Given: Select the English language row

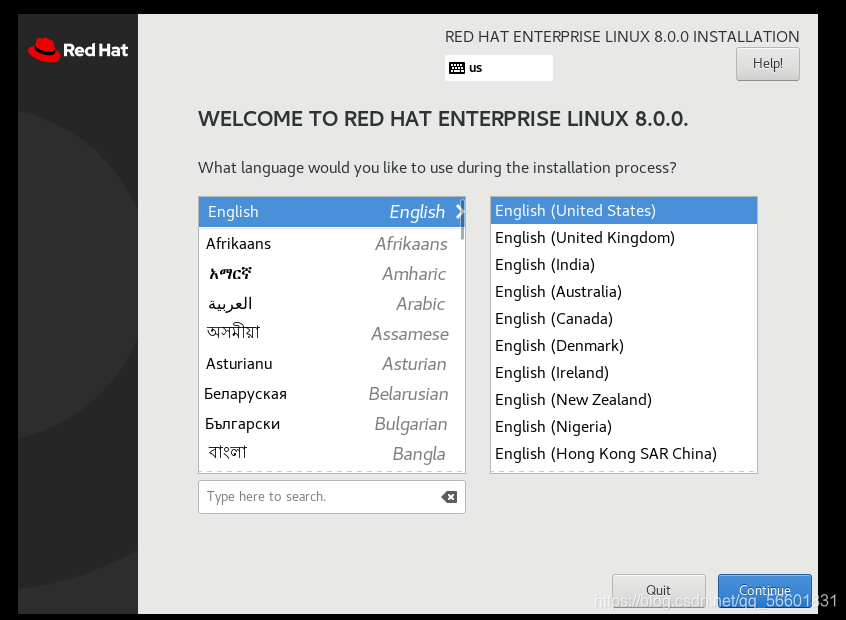Looking at the screenshot, I should point(331,212).
